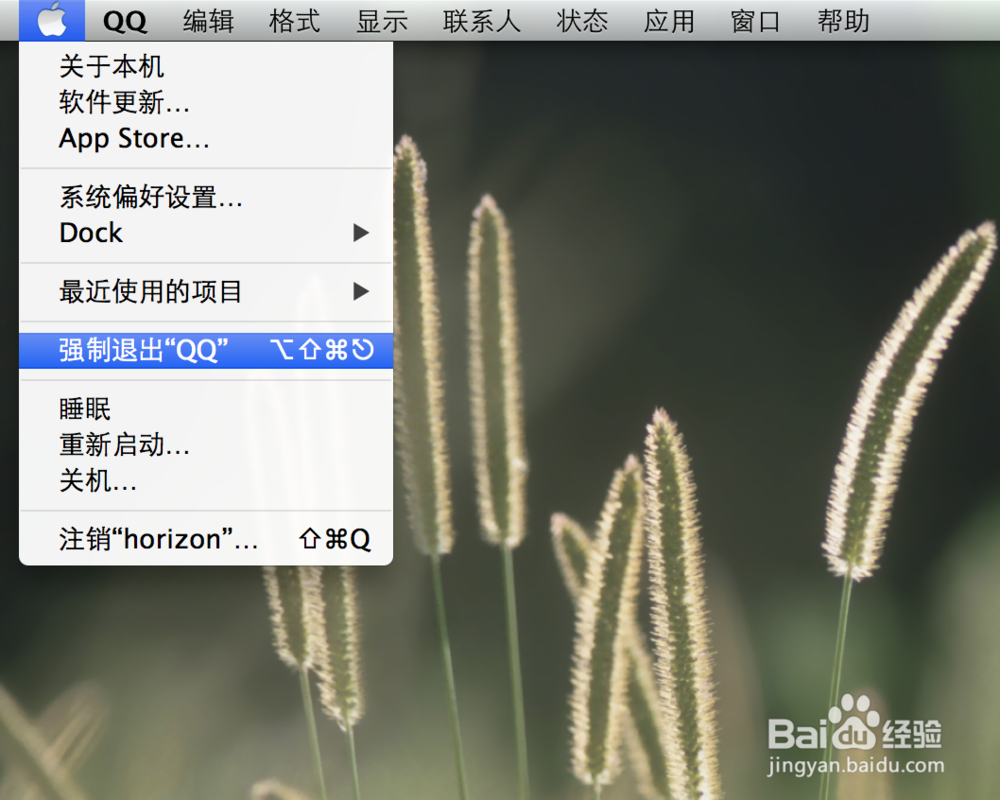This screenshot has width=1000, height=800.
Task: Choose 软件更新… menu entry
Action: [206, 102]
